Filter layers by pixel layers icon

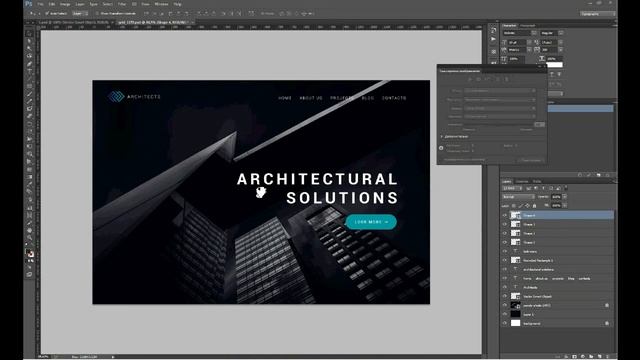tap(529, 188)
